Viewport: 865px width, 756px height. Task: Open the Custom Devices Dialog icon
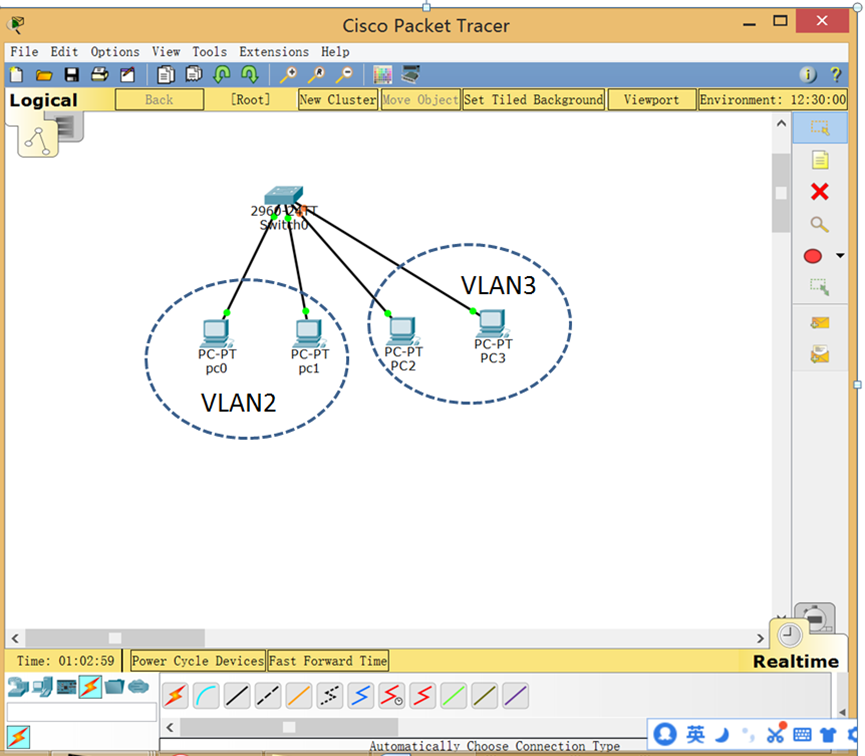(411, 74)
